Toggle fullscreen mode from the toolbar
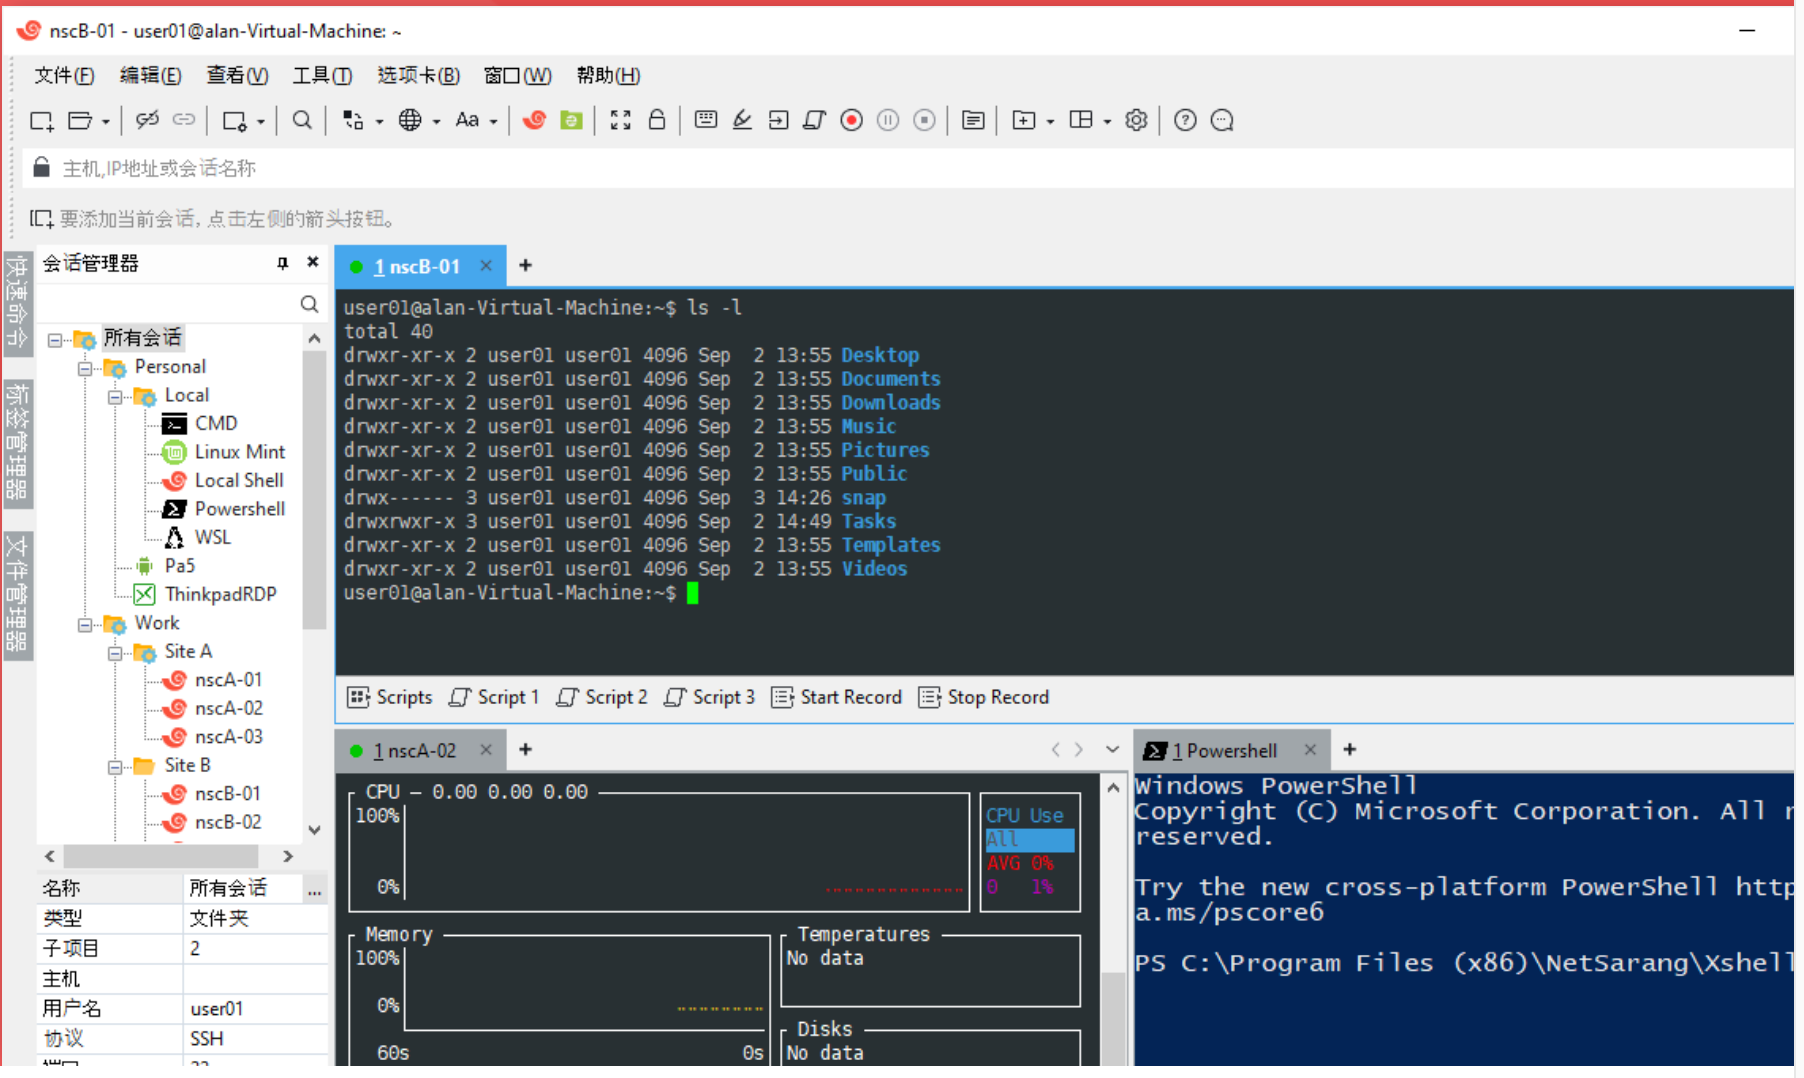This screenshot has width=1804, height=1078. (x=620, y=120)
